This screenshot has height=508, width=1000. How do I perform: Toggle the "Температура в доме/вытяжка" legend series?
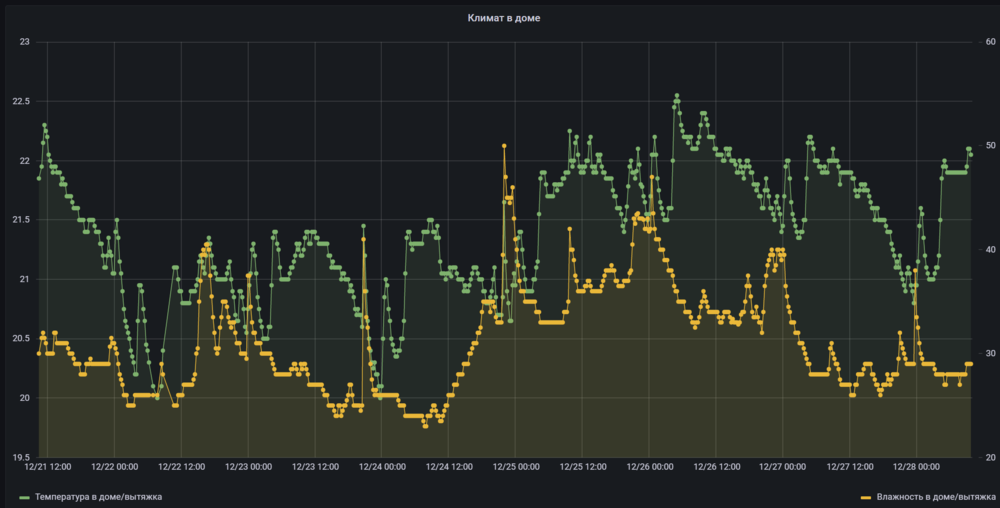pos(98,496)
